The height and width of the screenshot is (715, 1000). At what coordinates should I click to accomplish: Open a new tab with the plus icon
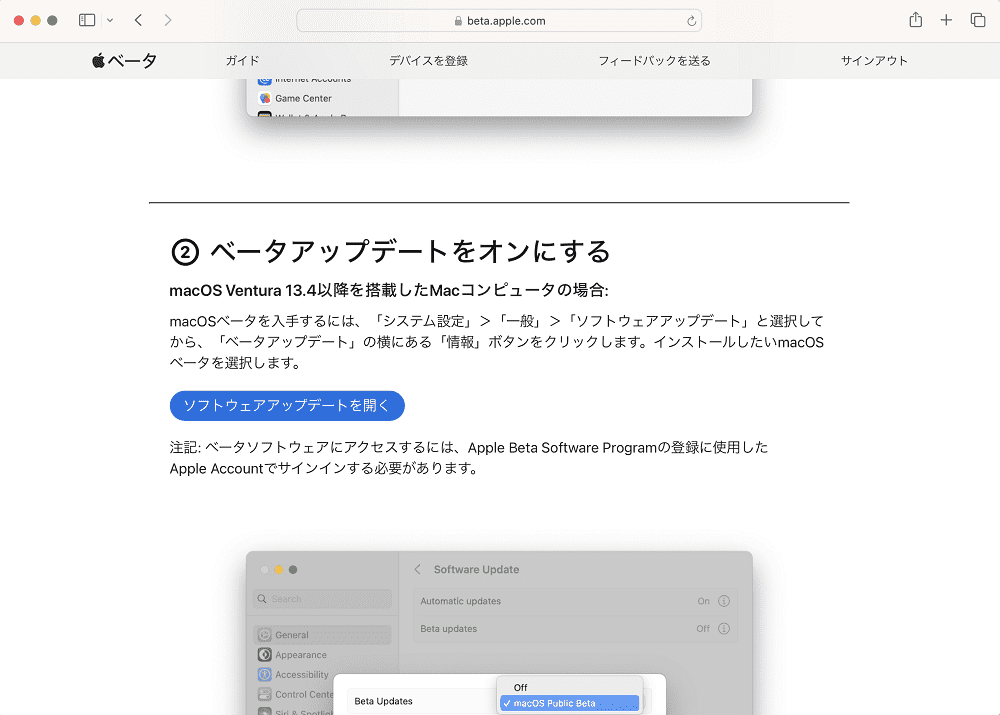pyautogui.click(x=946, y=20)
